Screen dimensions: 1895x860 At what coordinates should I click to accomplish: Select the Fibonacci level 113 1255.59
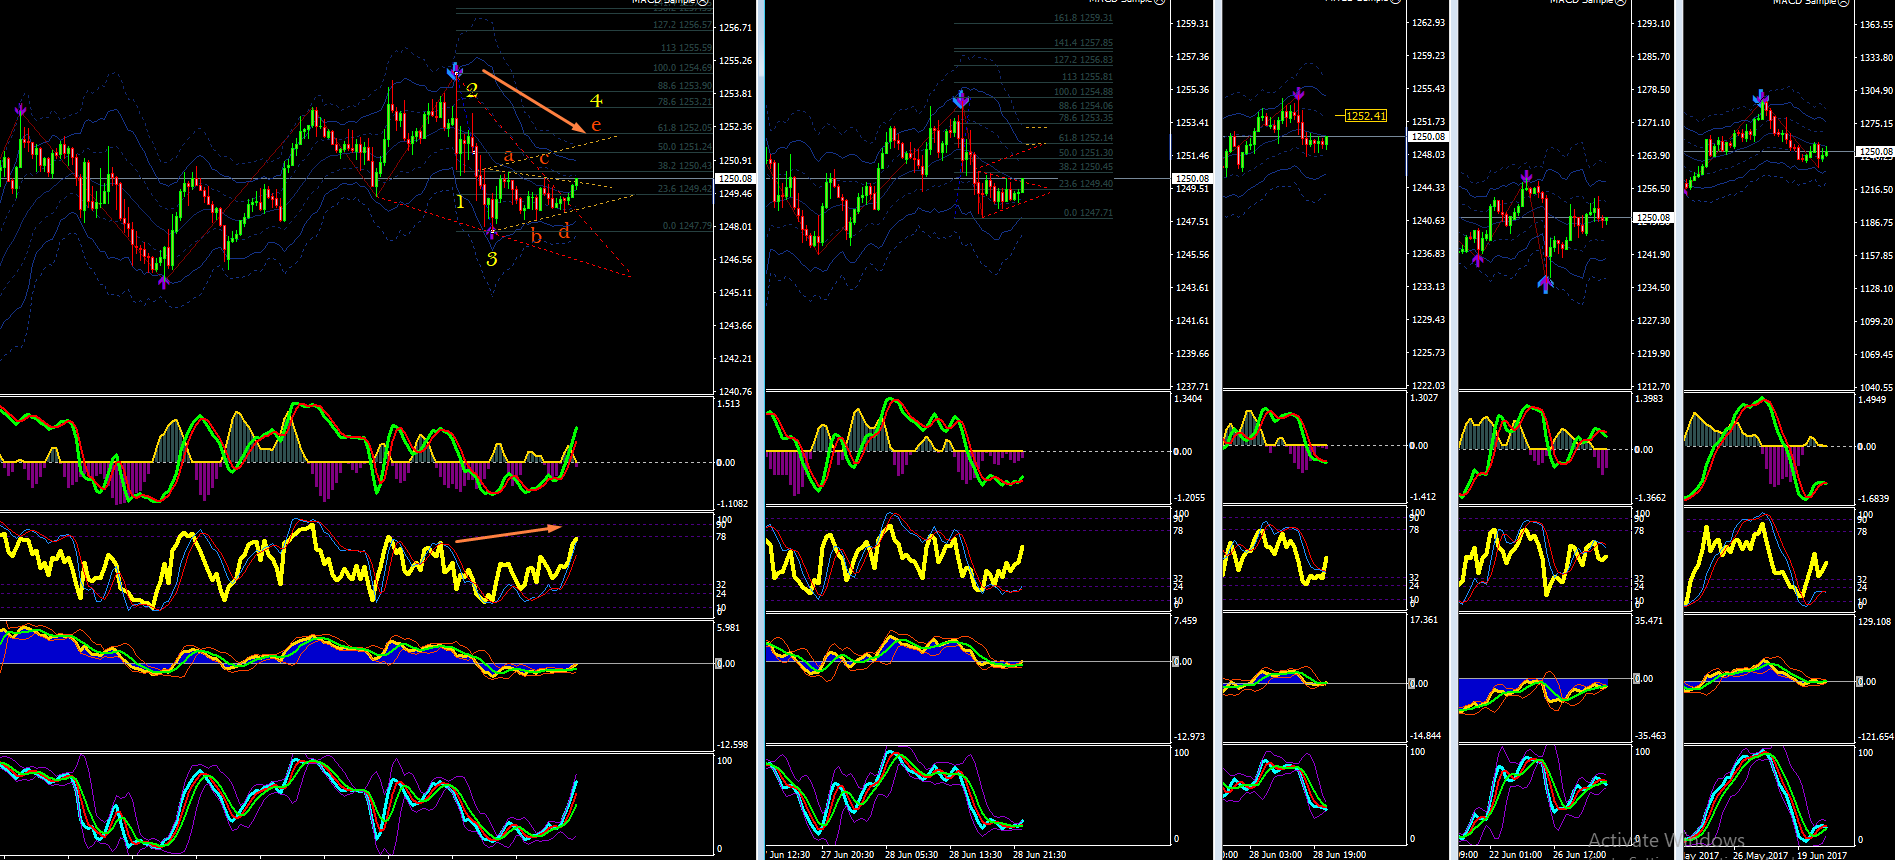click(686, 47)
